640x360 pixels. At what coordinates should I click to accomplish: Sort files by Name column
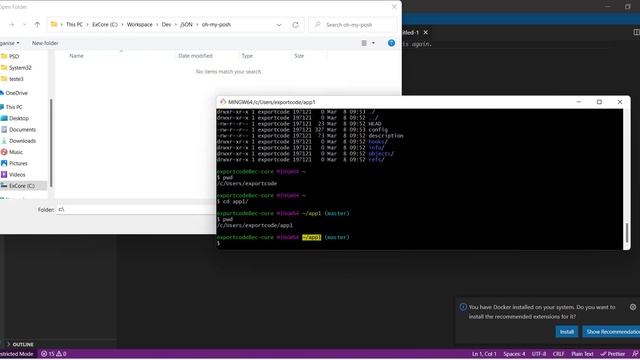(x=76, y=56)
